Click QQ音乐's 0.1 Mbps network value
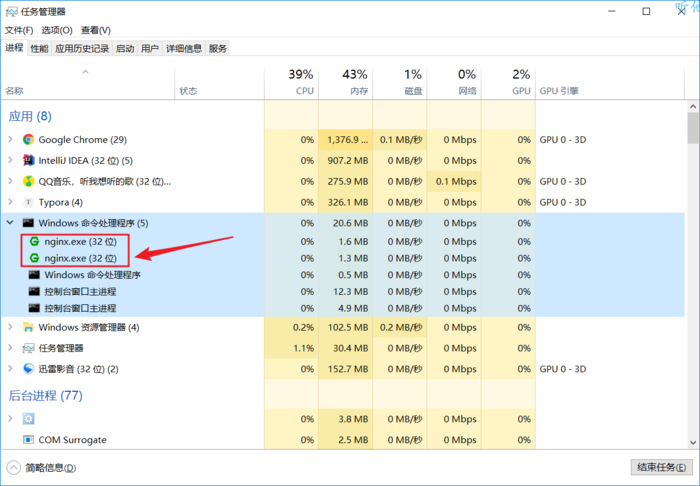Screen dimensions: 700x486 (456, 182)
